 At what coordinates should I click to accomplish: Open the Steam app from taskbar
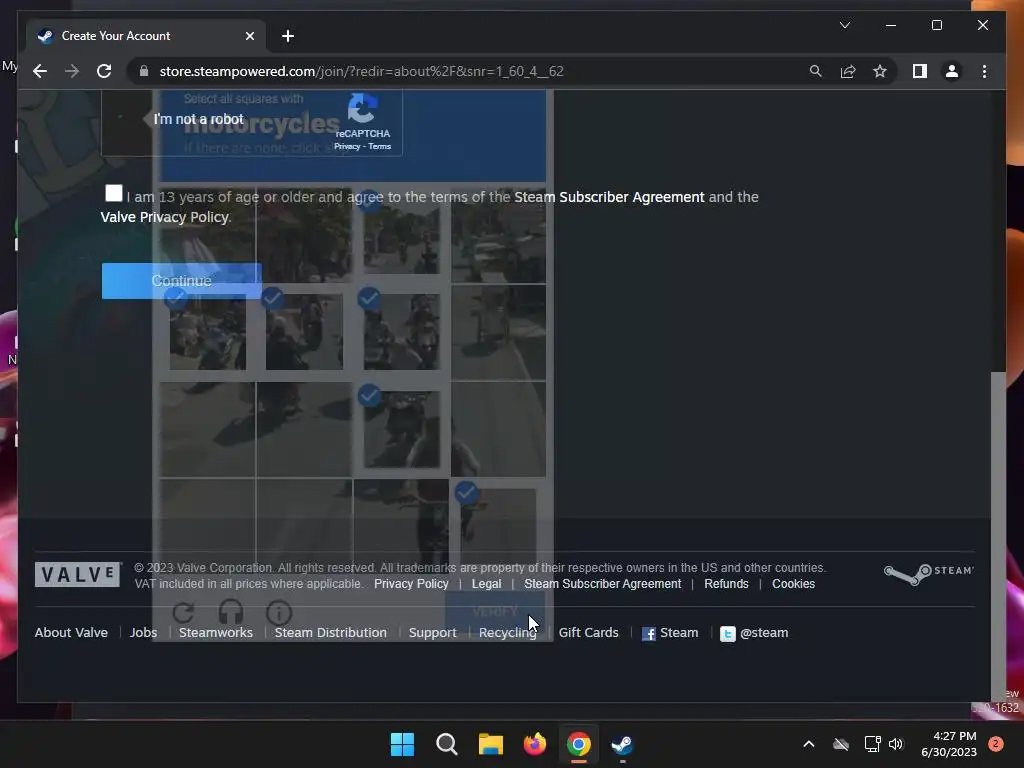click(x=622, y=744)
